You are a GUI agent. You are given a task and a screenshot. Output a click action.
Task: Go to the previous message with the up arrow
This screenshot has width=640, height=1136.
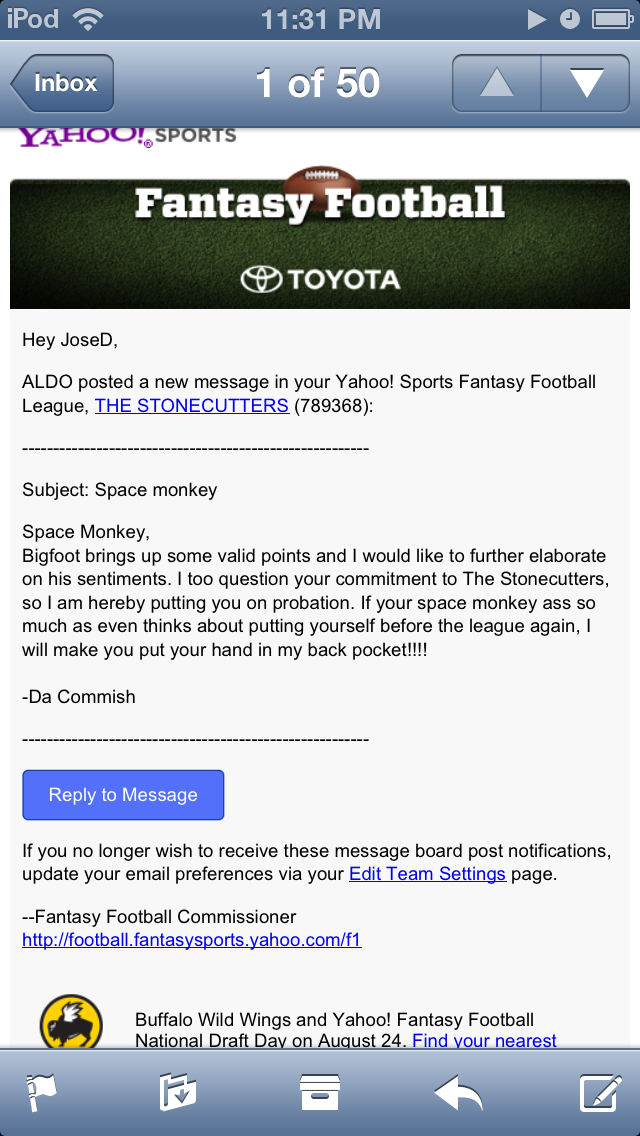497,83
